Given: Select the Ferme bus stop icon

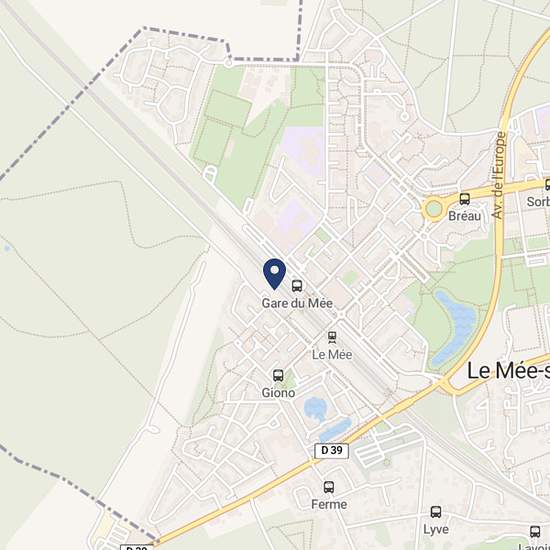Looking at the screenshot, I should [x=329, y=487].
